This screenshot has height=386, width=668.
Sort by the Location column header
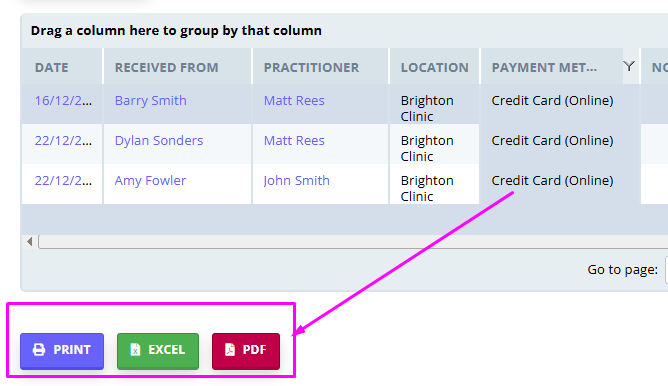[435, 67]
